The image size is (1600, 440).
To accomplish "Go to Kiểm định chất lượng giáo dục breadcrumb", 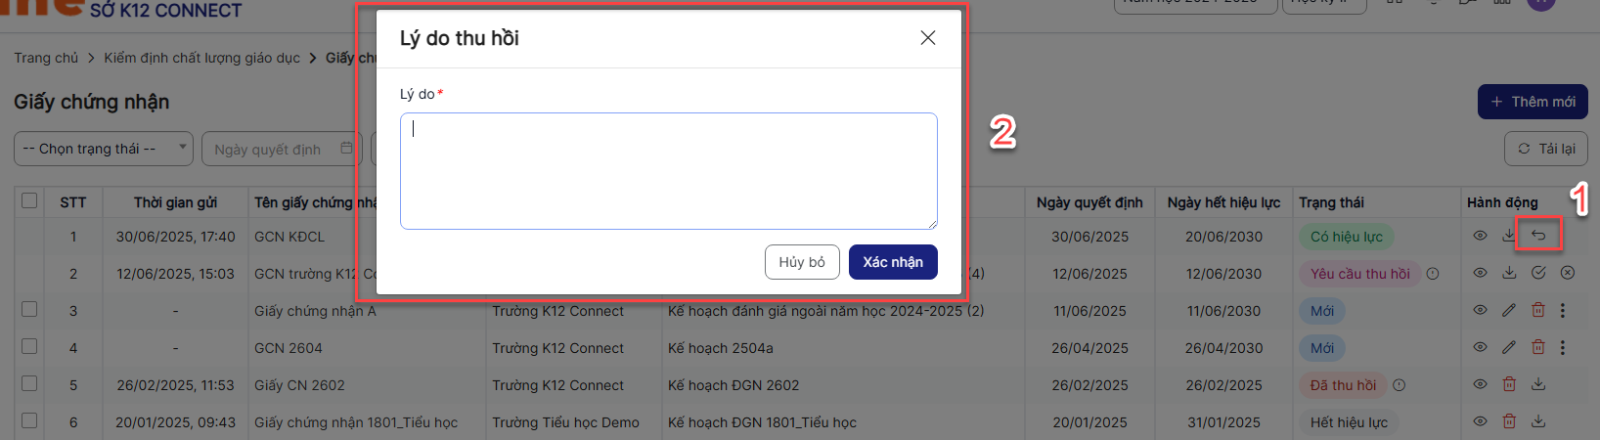I will click(202, 58).
